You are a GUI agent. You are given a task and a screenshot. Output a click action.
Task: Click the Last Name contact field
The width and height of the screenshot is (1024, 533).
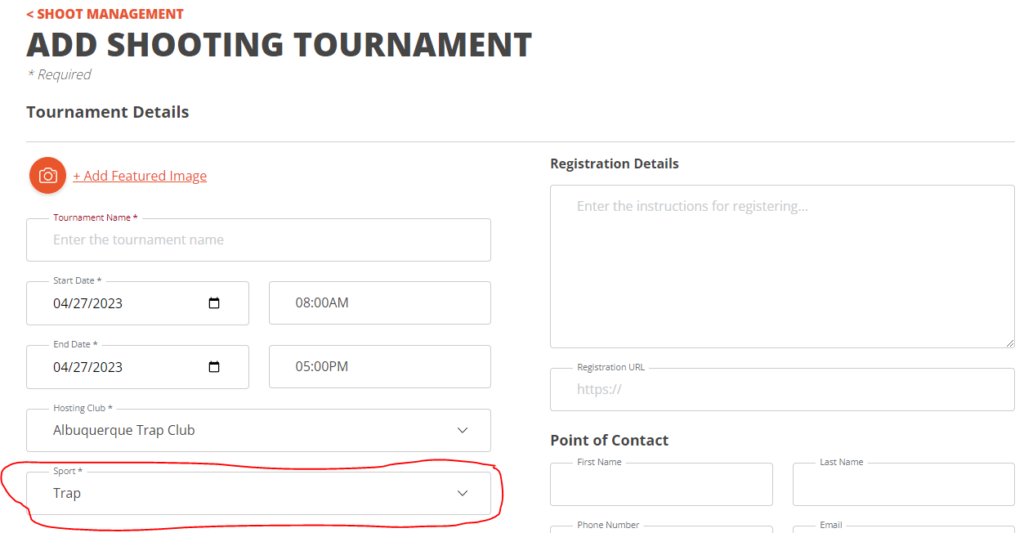point(904,484)
